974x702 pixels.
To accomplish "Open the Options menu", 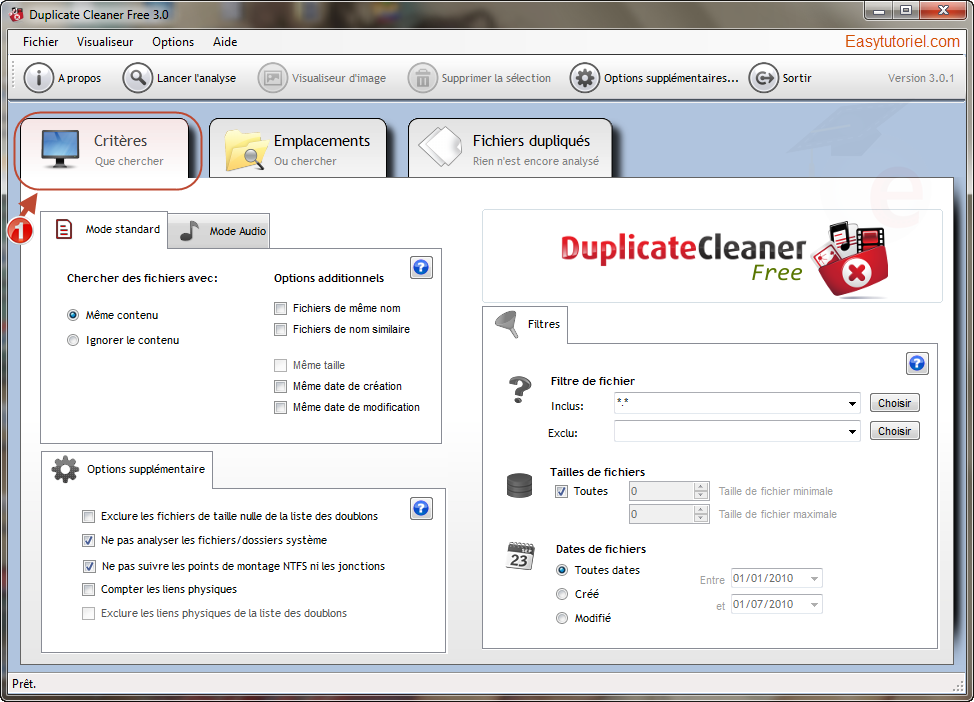I will 173,42.
